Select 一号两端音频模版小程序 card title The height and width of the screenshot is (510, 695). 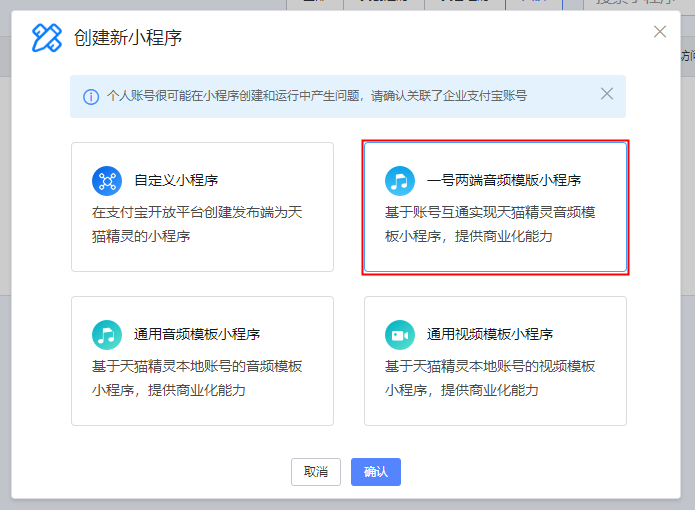[x=504, y=180]
